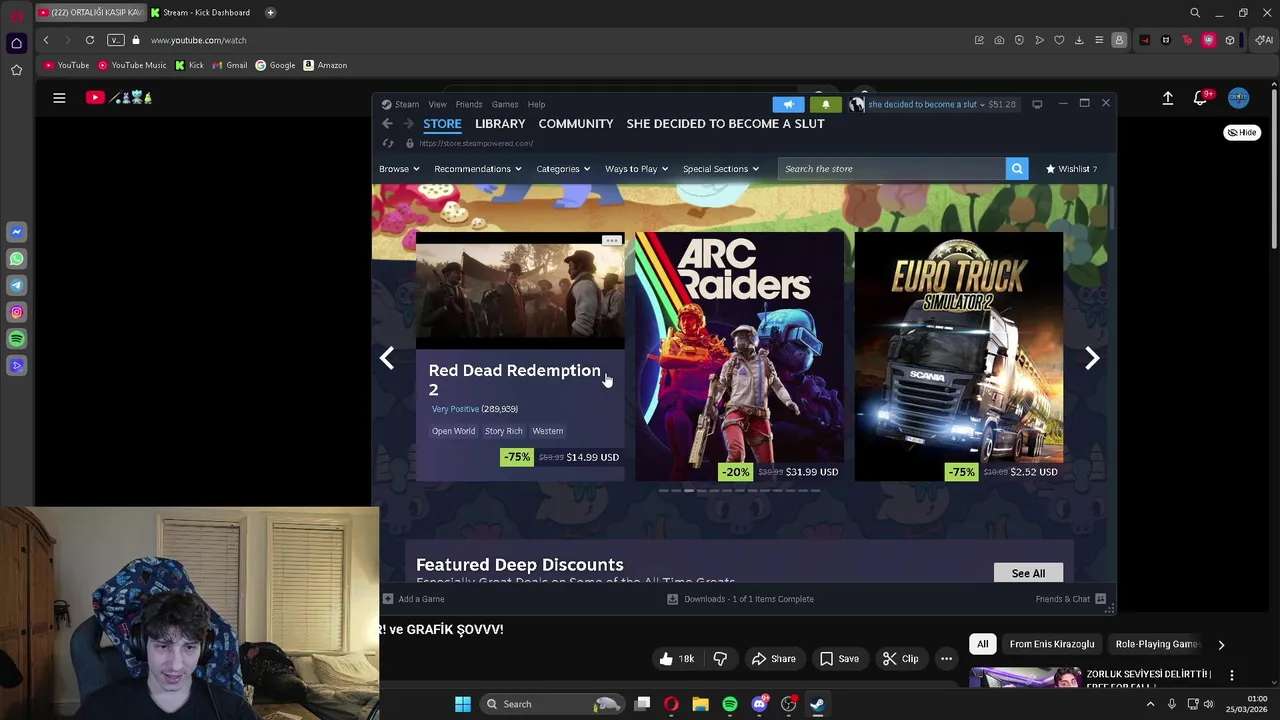The image size is (1280, 720).
Task: Expand the Browse dropdown in Steam store
Action: [x=399, y=169]
